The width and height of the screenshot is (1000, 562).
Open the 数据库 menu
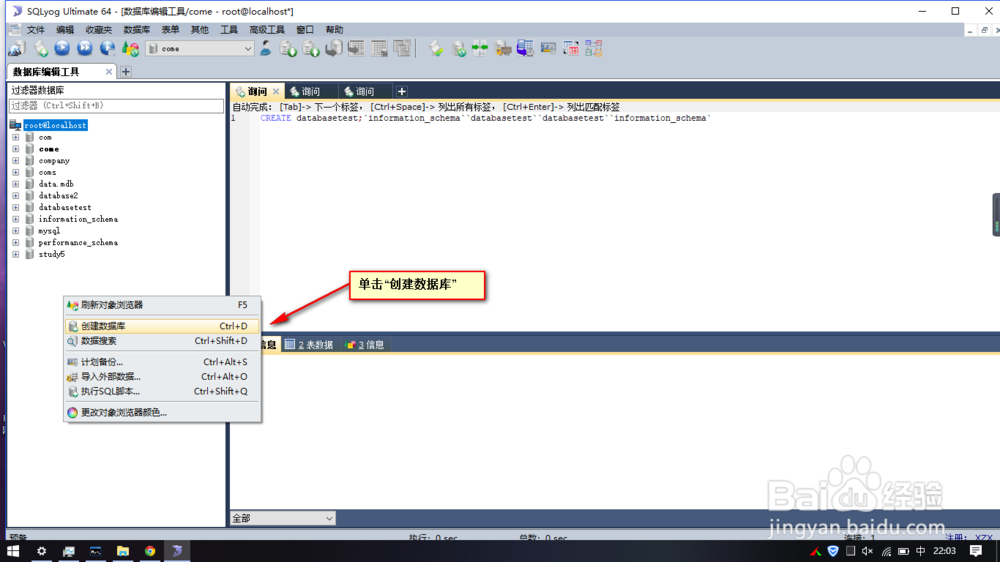point(136,30)
